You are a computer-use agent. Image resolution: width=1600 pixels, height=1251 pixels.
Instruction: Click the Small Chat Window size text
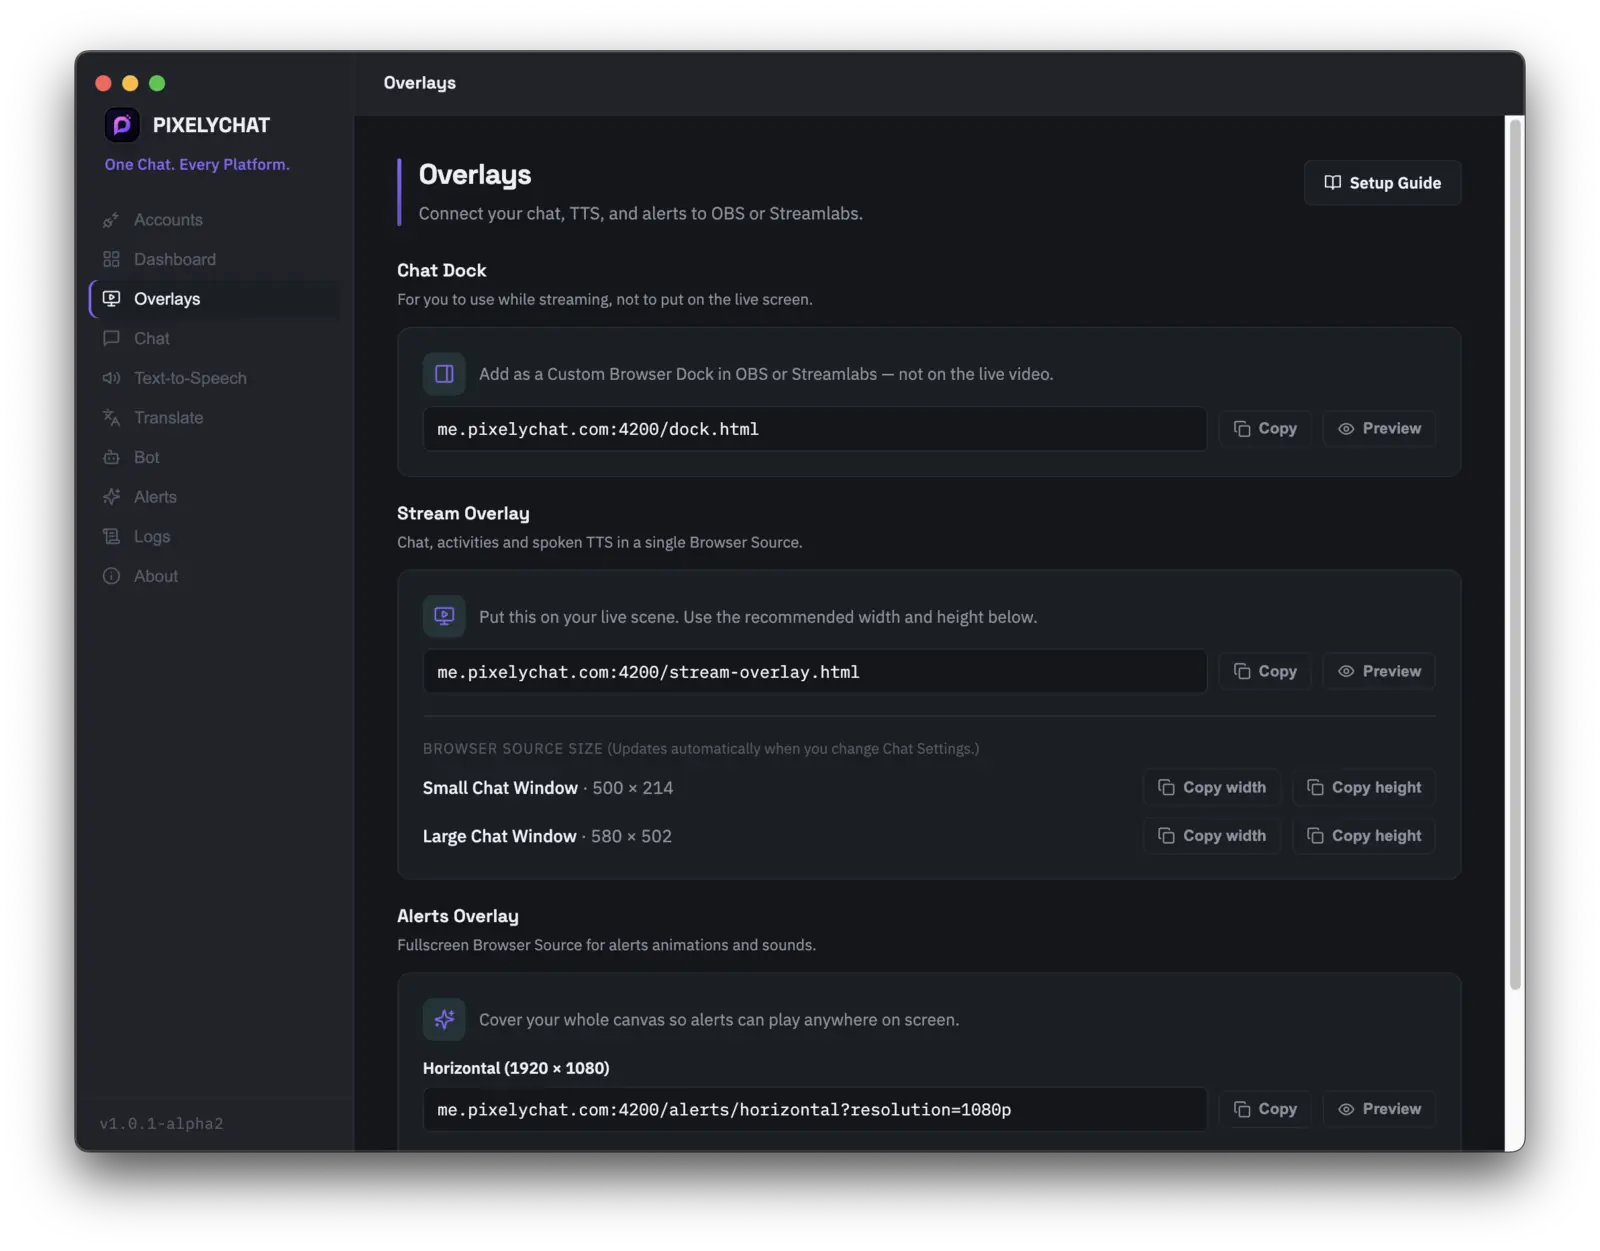548,788
